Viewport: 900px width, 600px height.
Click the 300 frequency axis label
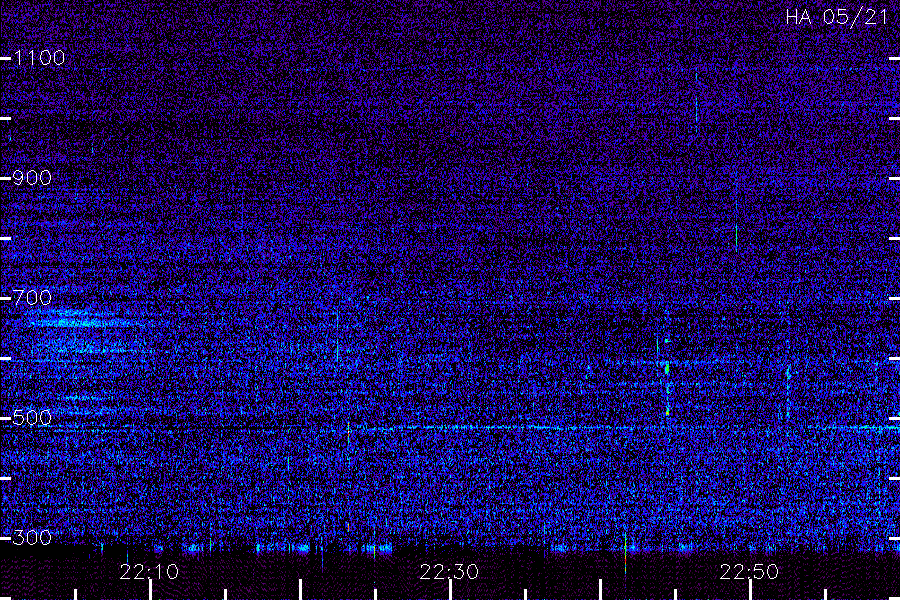point(32,537)
